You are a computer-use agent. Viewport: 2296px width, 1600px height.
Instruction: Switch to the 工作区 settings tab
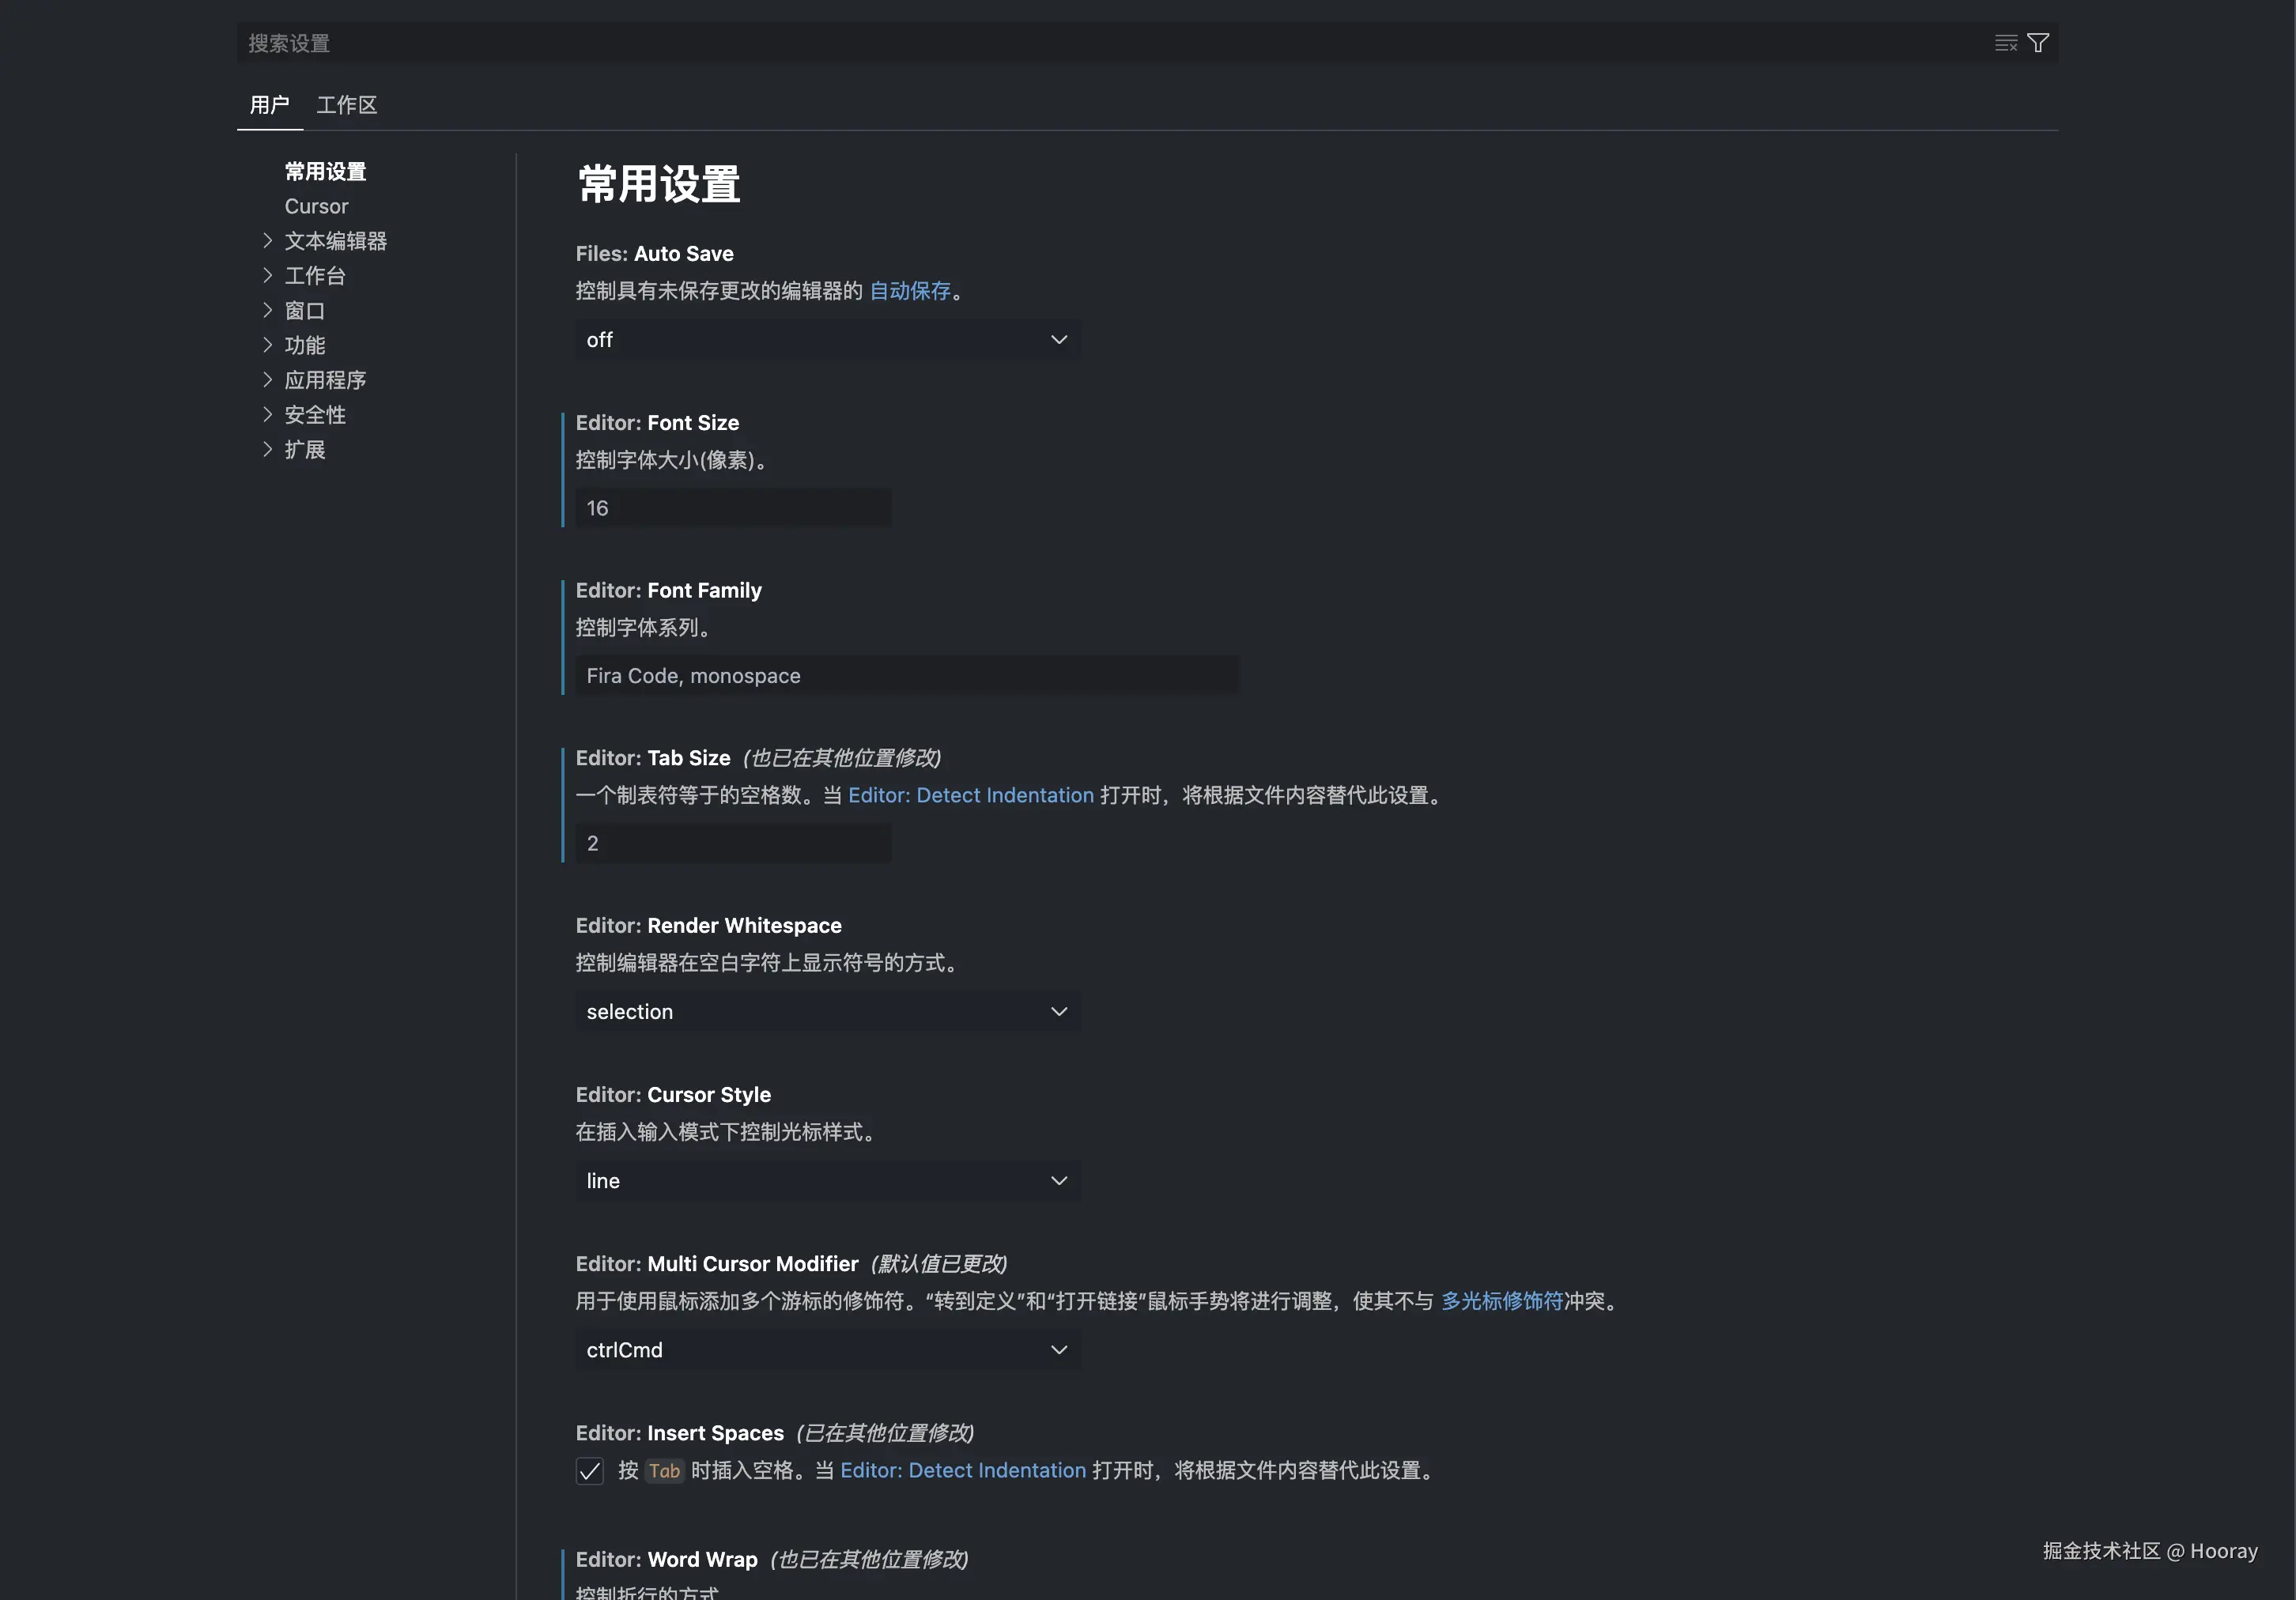[346, 105]
